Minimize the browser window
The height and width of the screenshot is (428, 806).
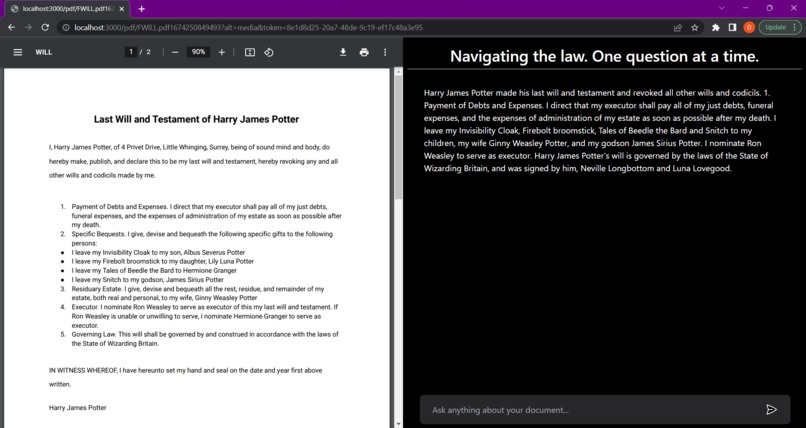point(745,8)
